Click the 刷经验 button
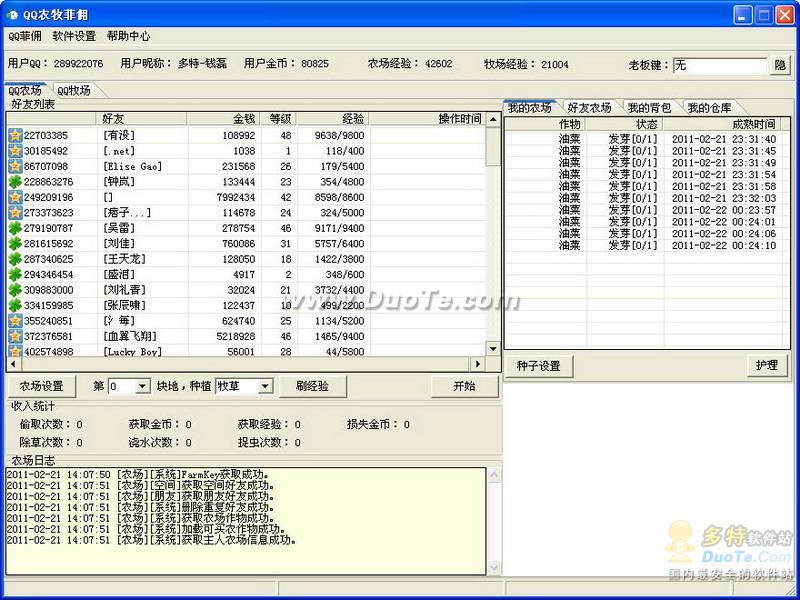800x600 pixels. [x=313, y=386]
